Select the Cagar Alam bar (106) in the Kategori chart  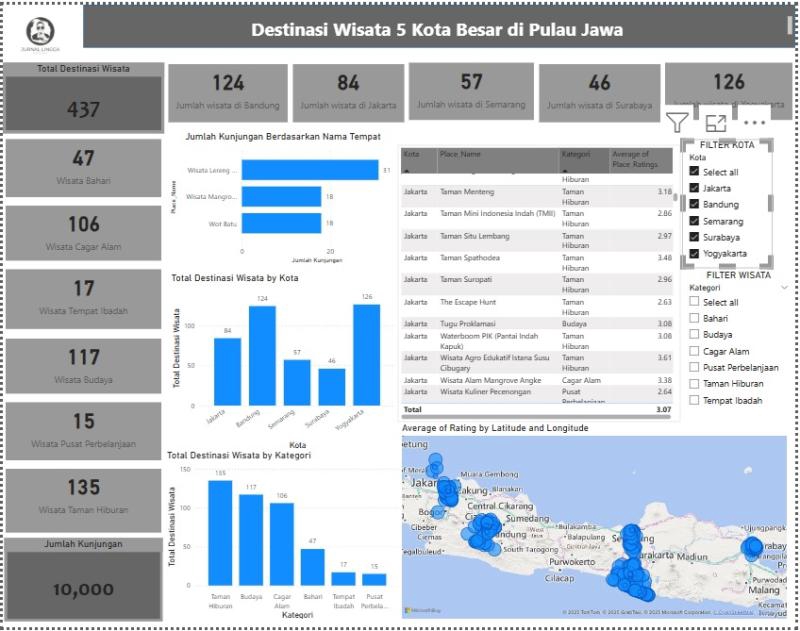tap(282, 544)
